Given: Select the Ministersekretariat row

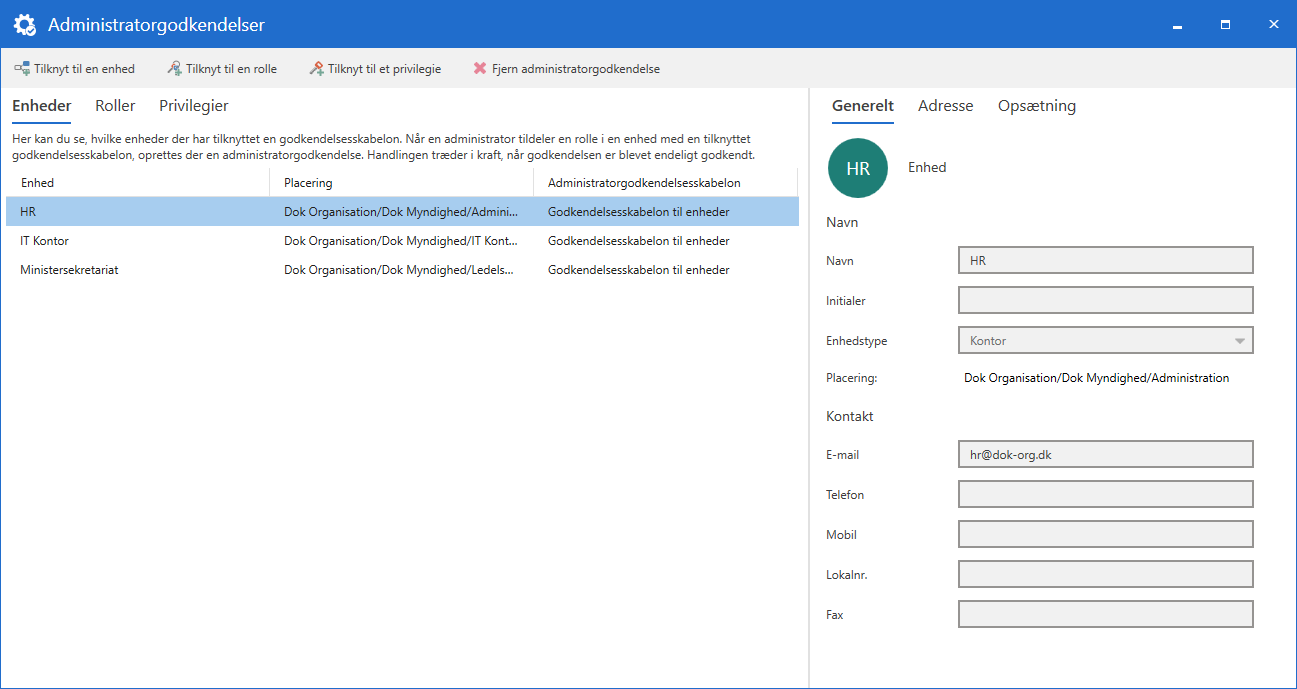Looking at the screenshot, I should pos(402,270).
